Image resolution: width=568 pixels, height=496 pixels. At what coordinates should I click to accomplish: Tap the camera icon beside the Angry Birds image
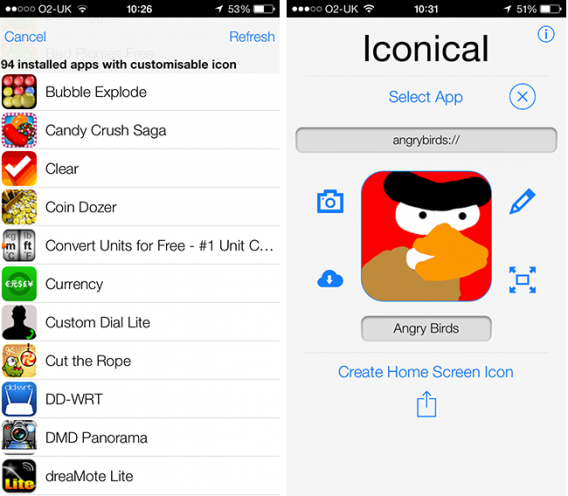click(330, 201)
